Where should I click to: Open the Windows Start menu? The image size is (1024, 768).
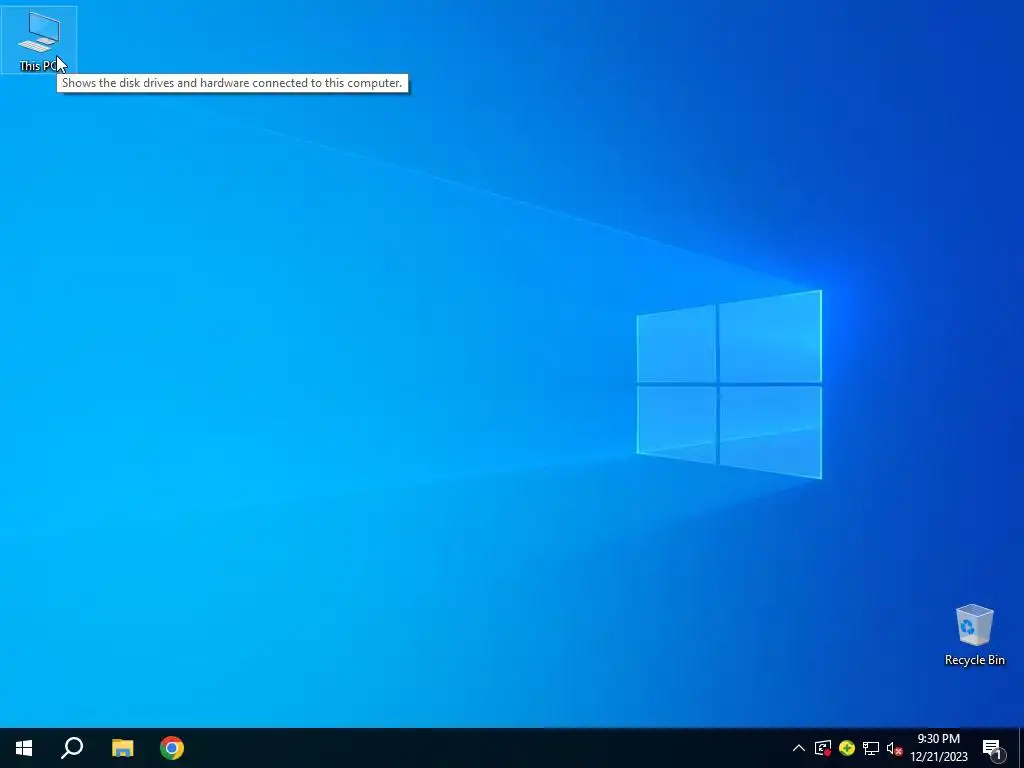(x=24, y=748)
